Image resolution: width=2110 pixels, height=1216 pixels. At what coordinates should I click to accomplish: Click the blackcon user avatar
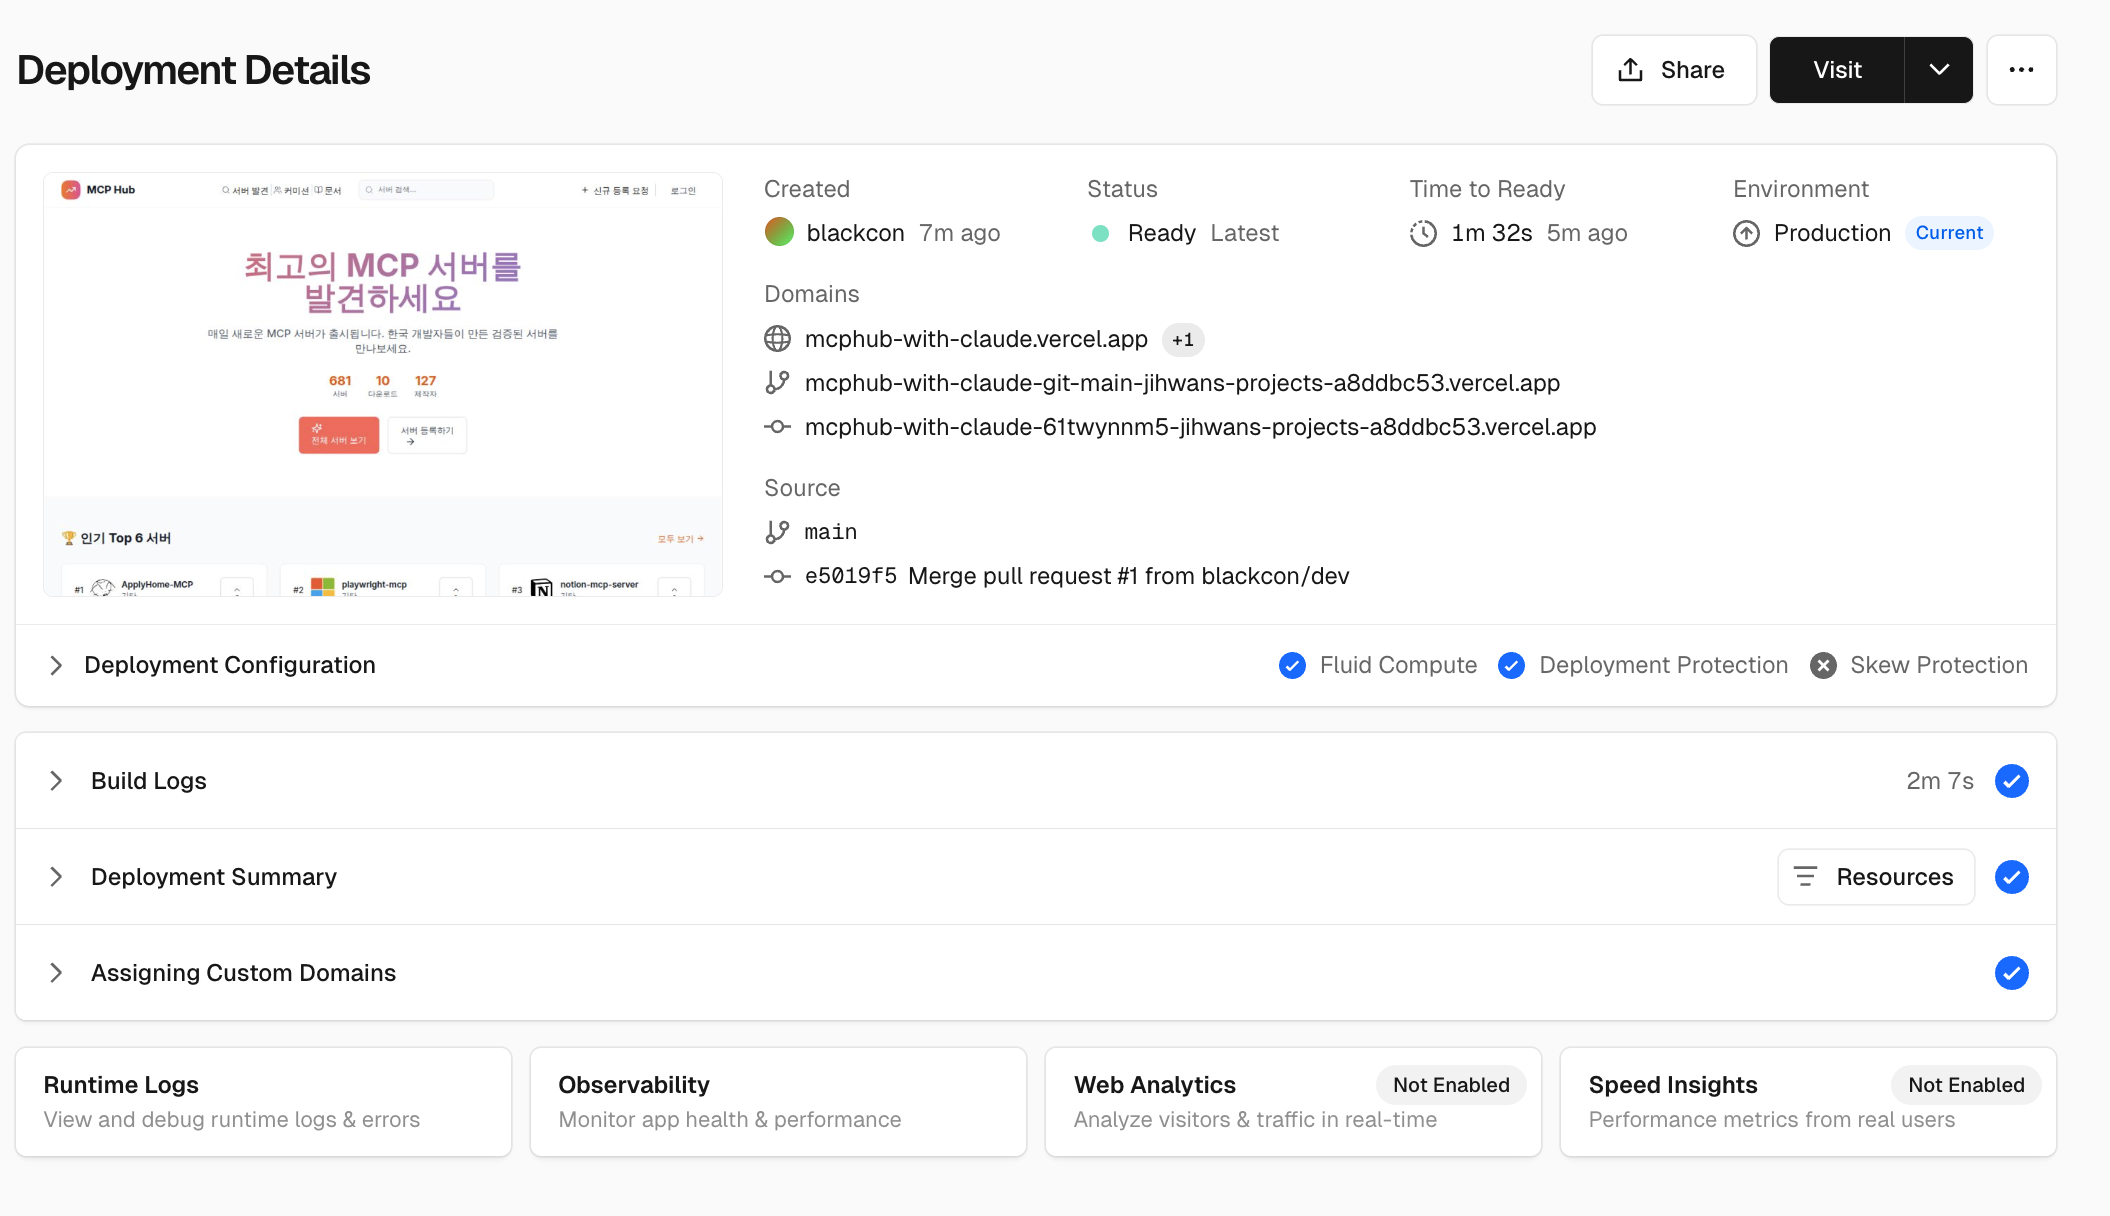(x=779, y=232)
